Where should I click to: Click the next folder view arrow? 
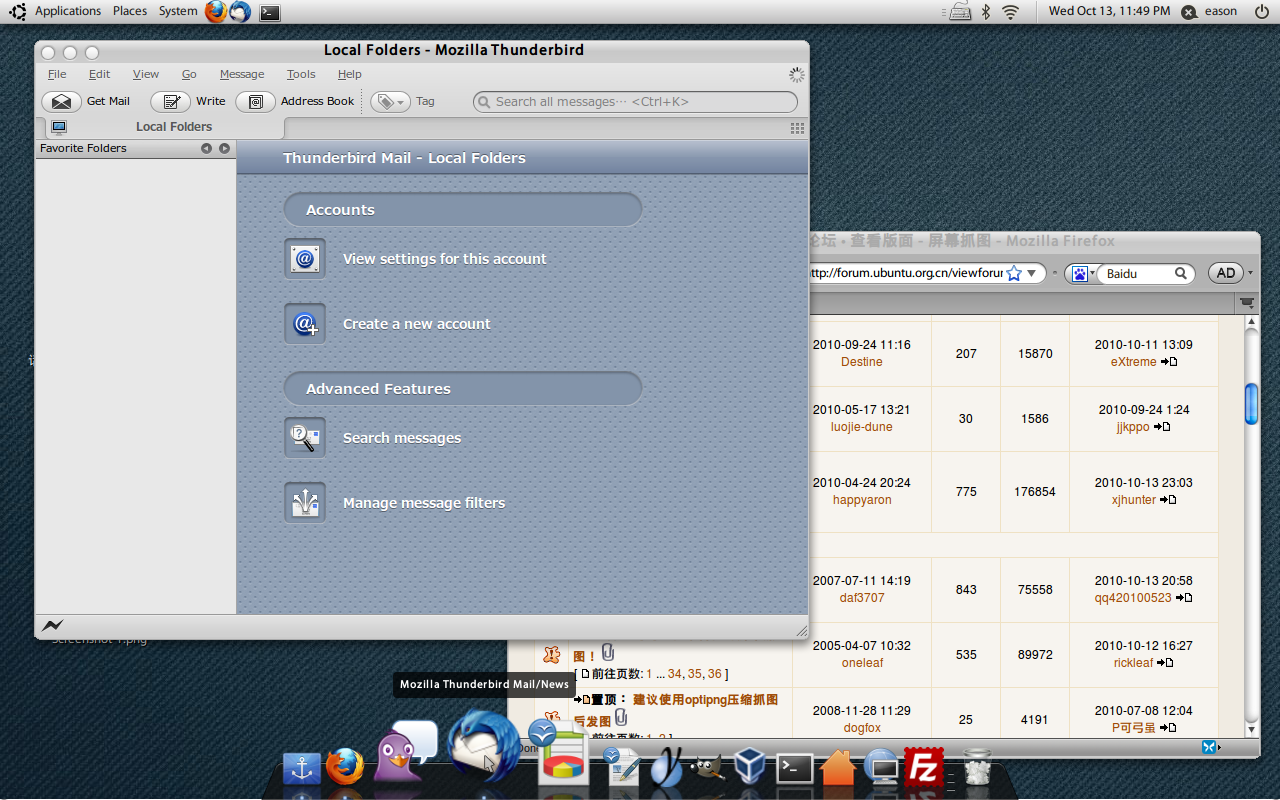point(224,148)
